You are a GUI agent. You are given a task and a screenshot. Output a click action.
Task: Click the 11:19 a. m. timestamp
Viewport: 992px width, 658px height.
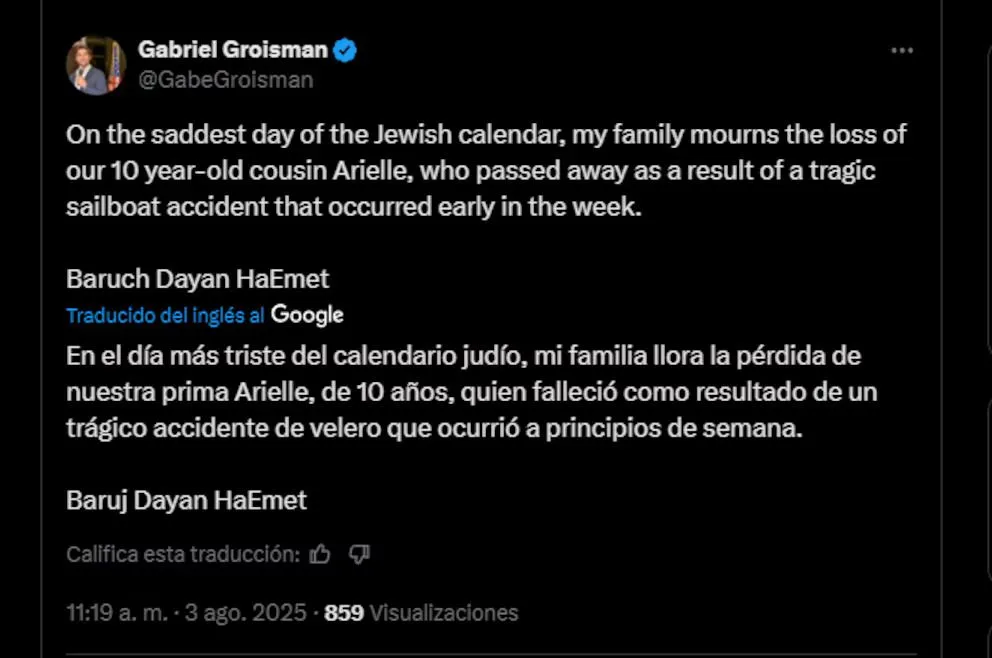coord(116,613)
